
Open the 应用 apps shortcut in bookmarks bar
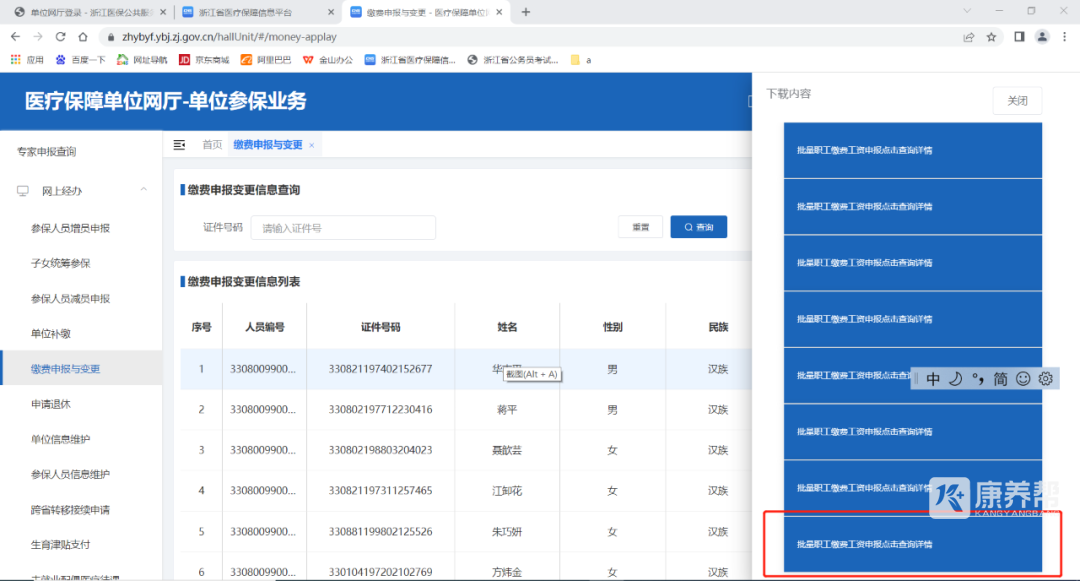[x=28, y=60]
